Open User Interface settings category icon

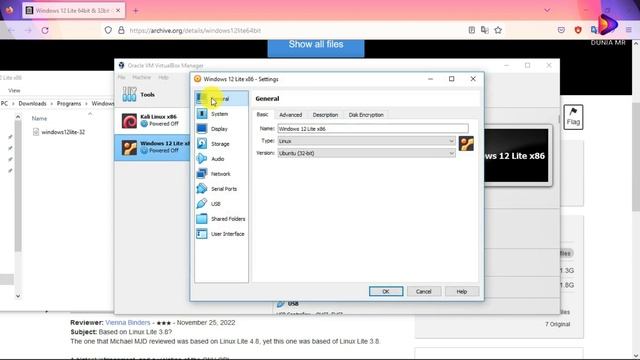pyautogui.click(x=202, y=233)
